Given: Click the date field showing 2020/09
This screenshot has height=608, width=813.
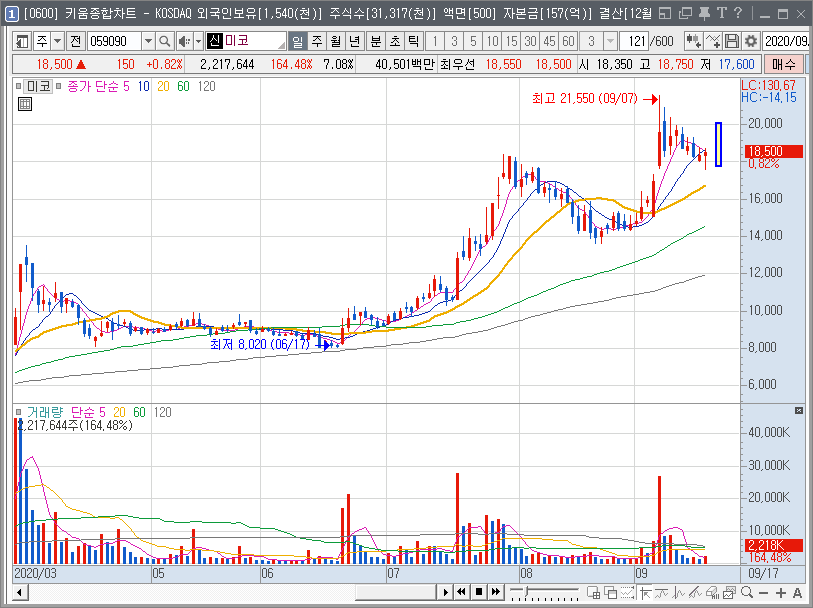Looking at the screenshot, I should [785, 41].
